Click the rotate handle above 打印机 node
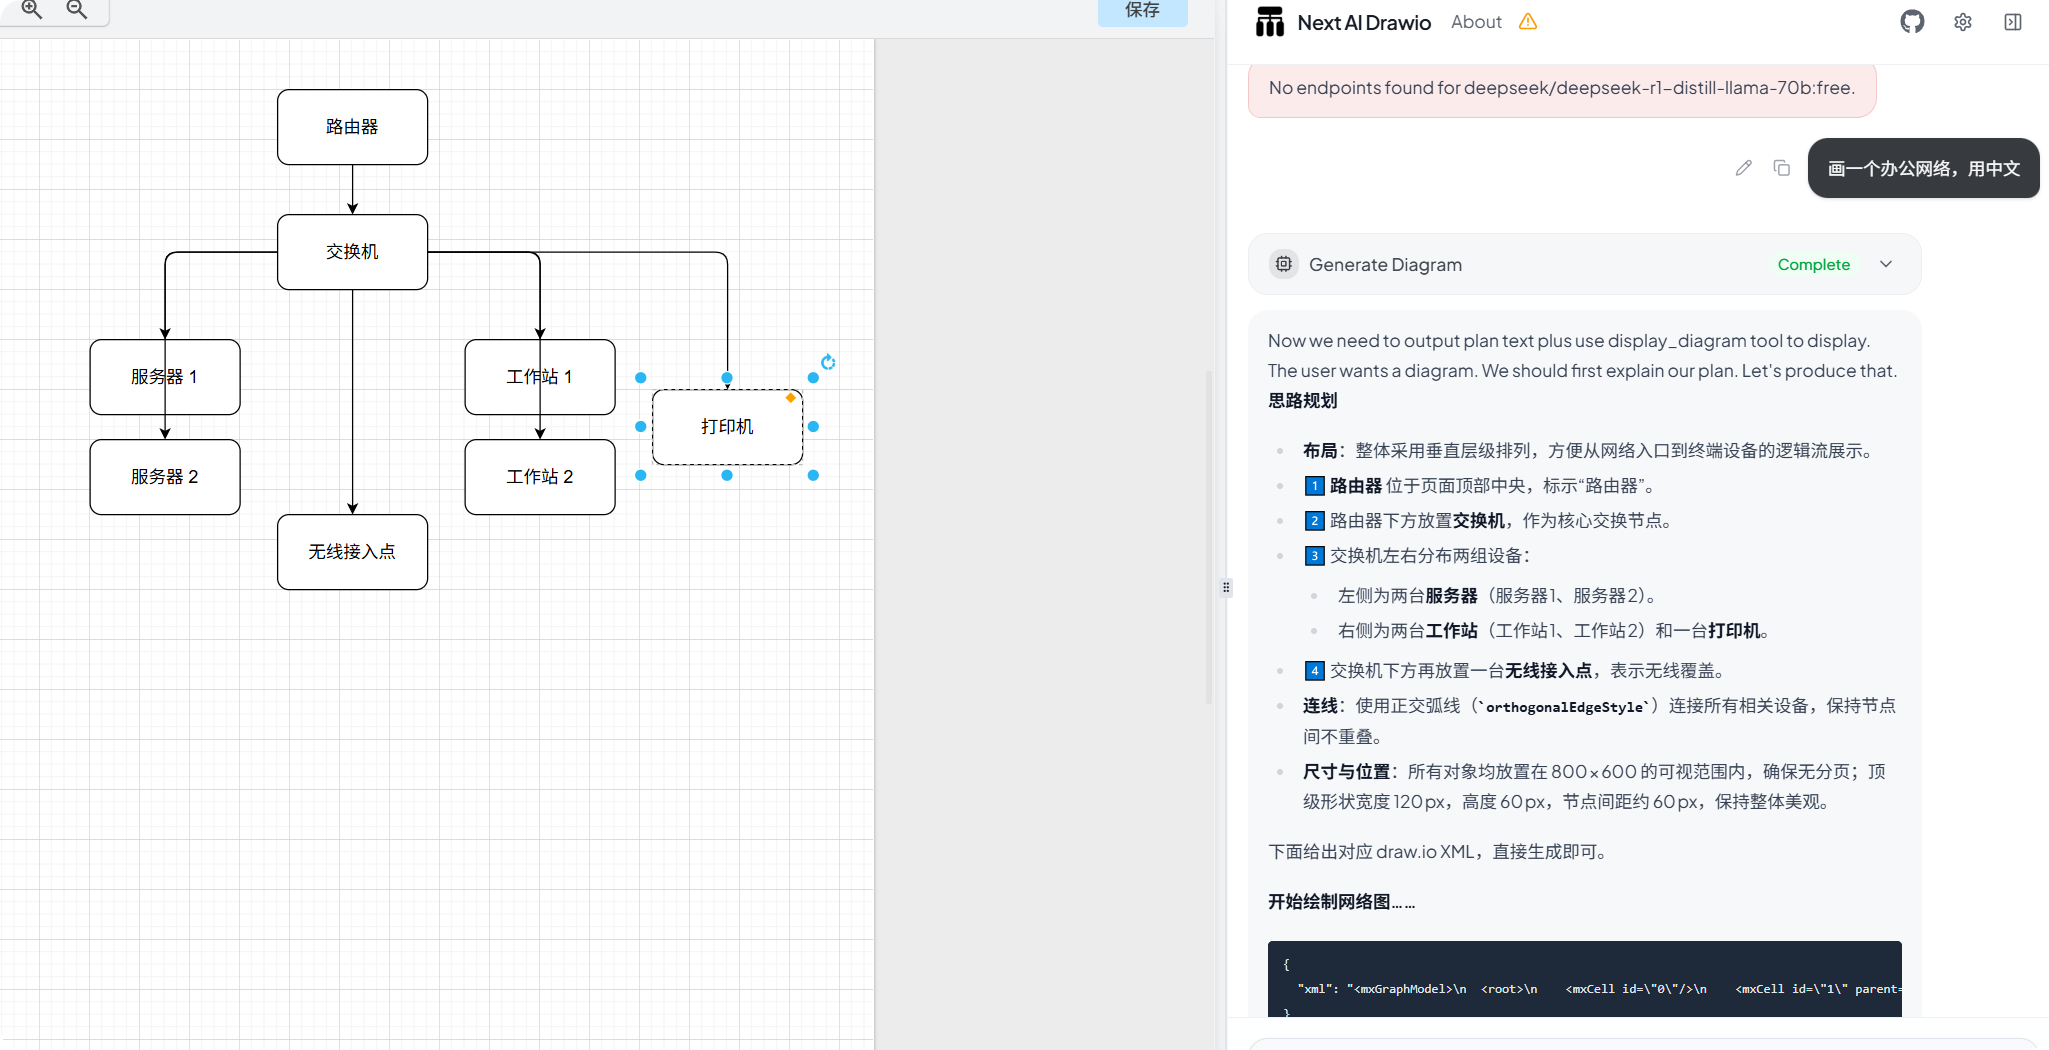 coord(828,362)
